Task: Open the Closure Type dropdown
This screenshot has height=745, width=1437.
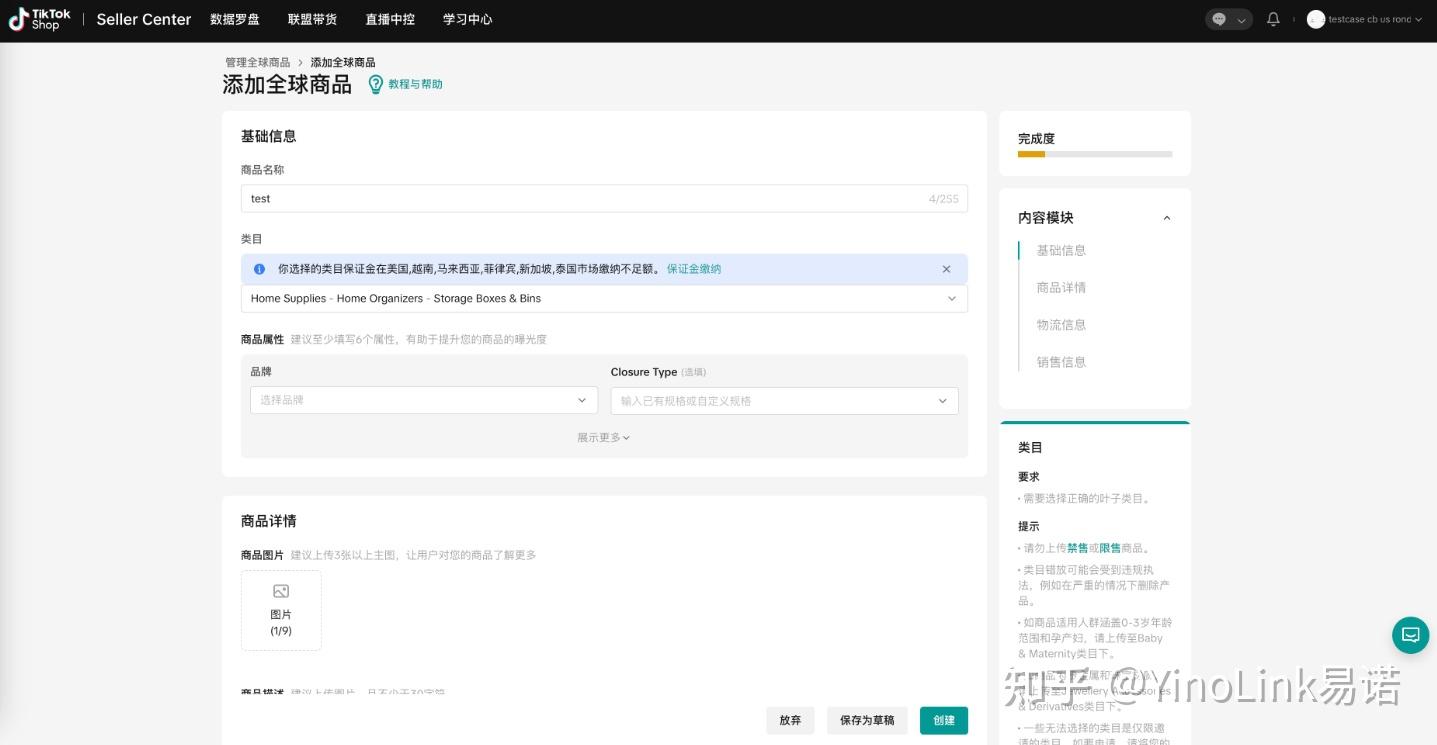Action: pos(785,401)
